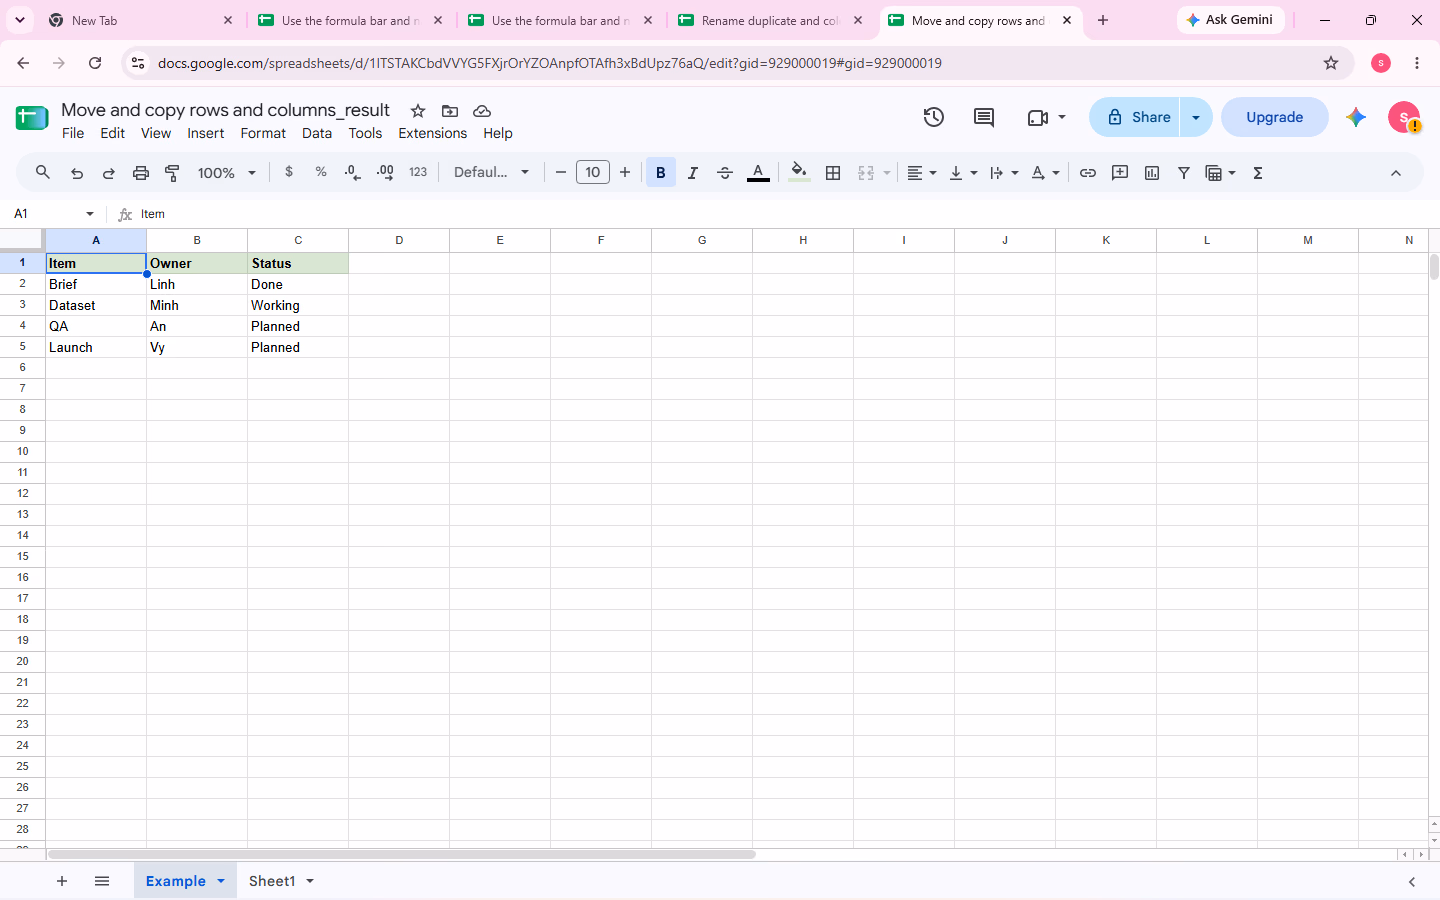Open the zoom 100% dropdown

227,173
